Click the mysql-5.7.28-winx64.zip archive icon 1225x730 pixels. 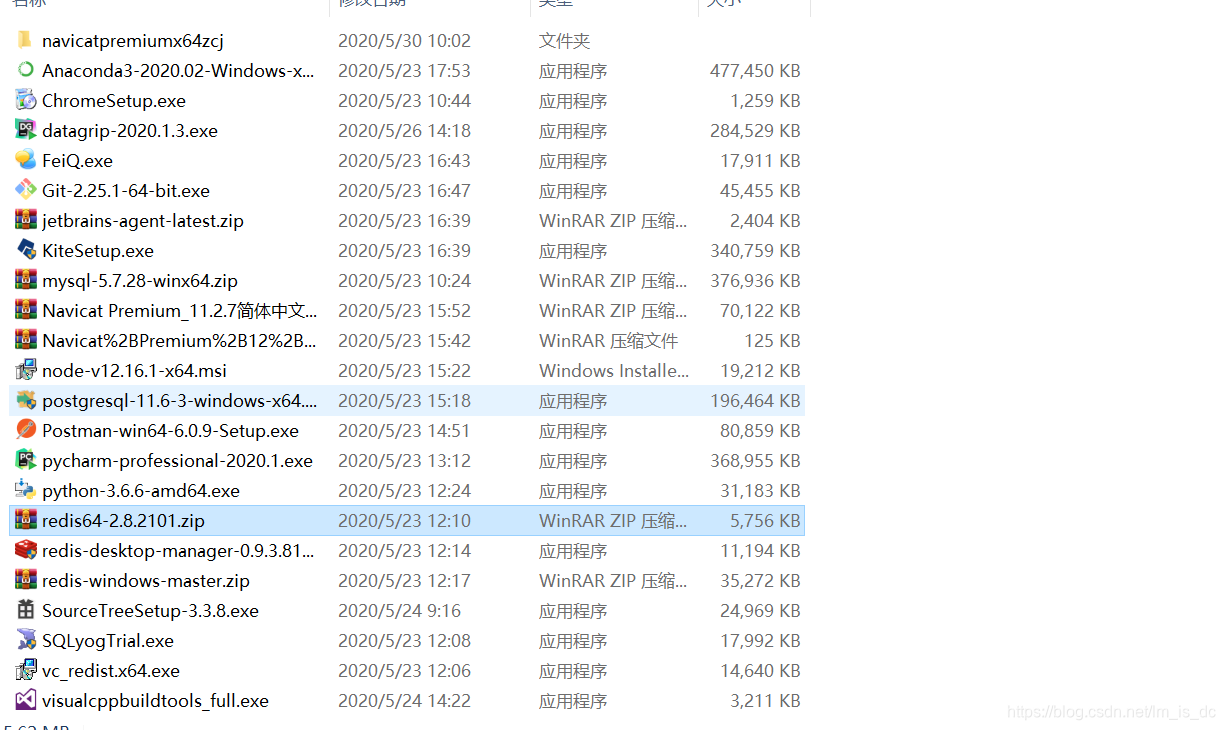(26, 280)
